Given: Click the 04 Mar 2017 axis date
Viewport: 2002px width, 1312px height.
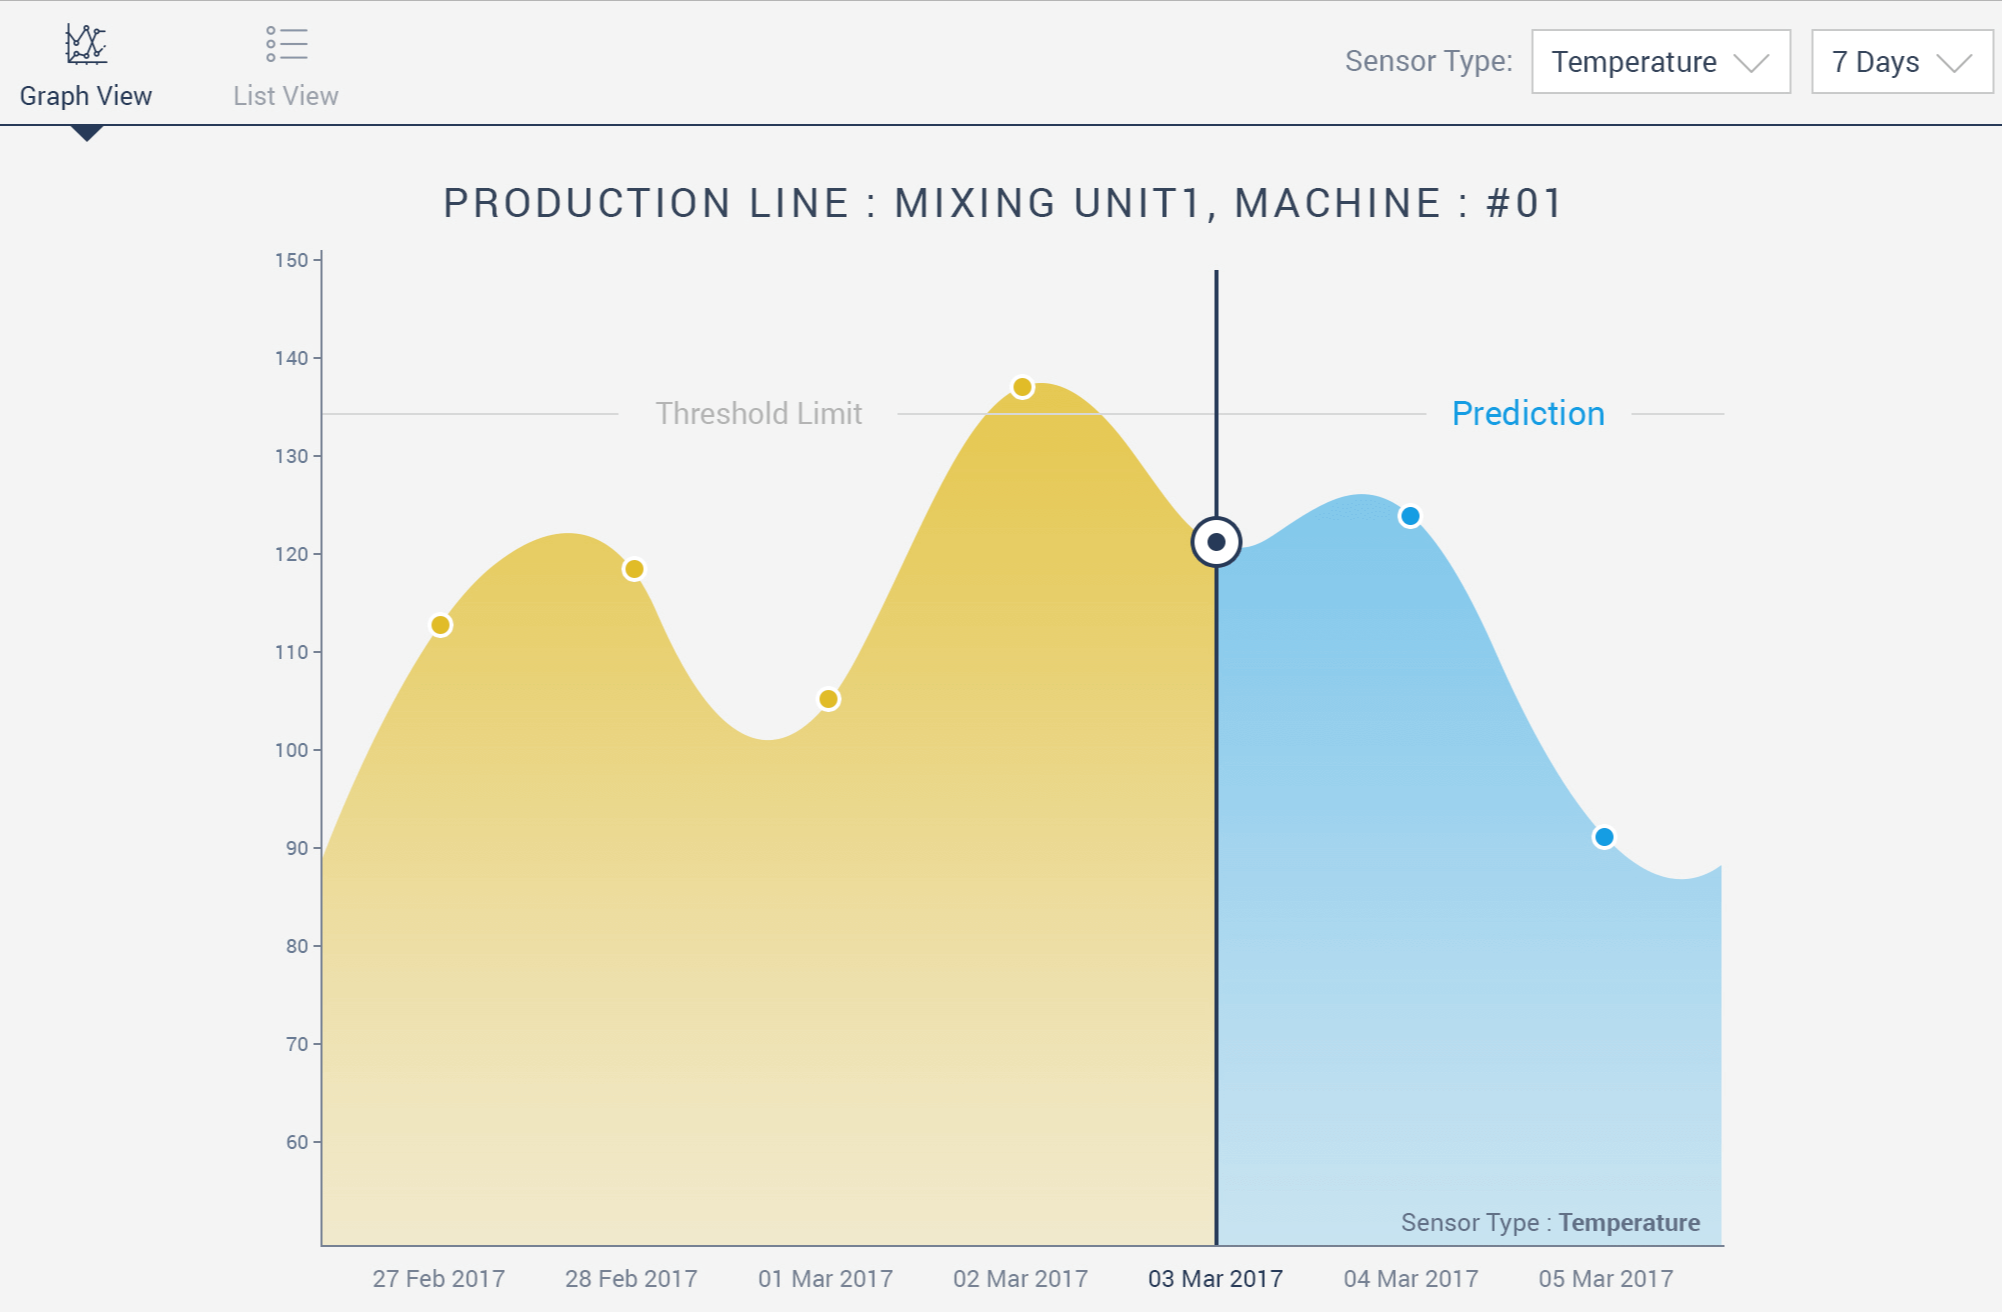Looking at the screenshot, I should coord(1410,1278).
